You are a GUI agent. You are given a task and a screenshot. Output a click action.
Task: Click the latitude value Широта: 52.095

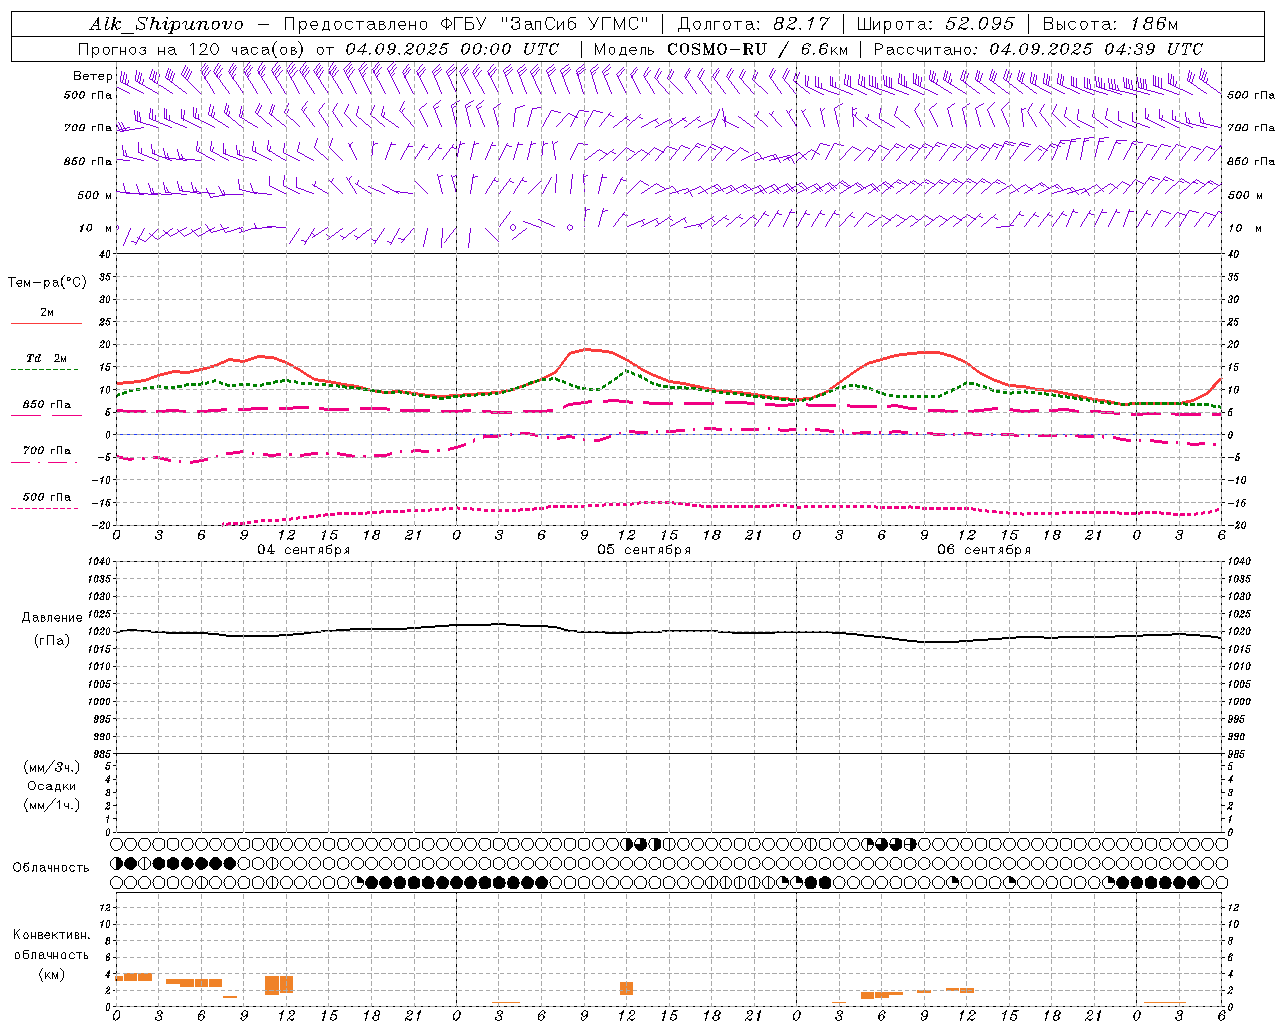tap(936, 24)
